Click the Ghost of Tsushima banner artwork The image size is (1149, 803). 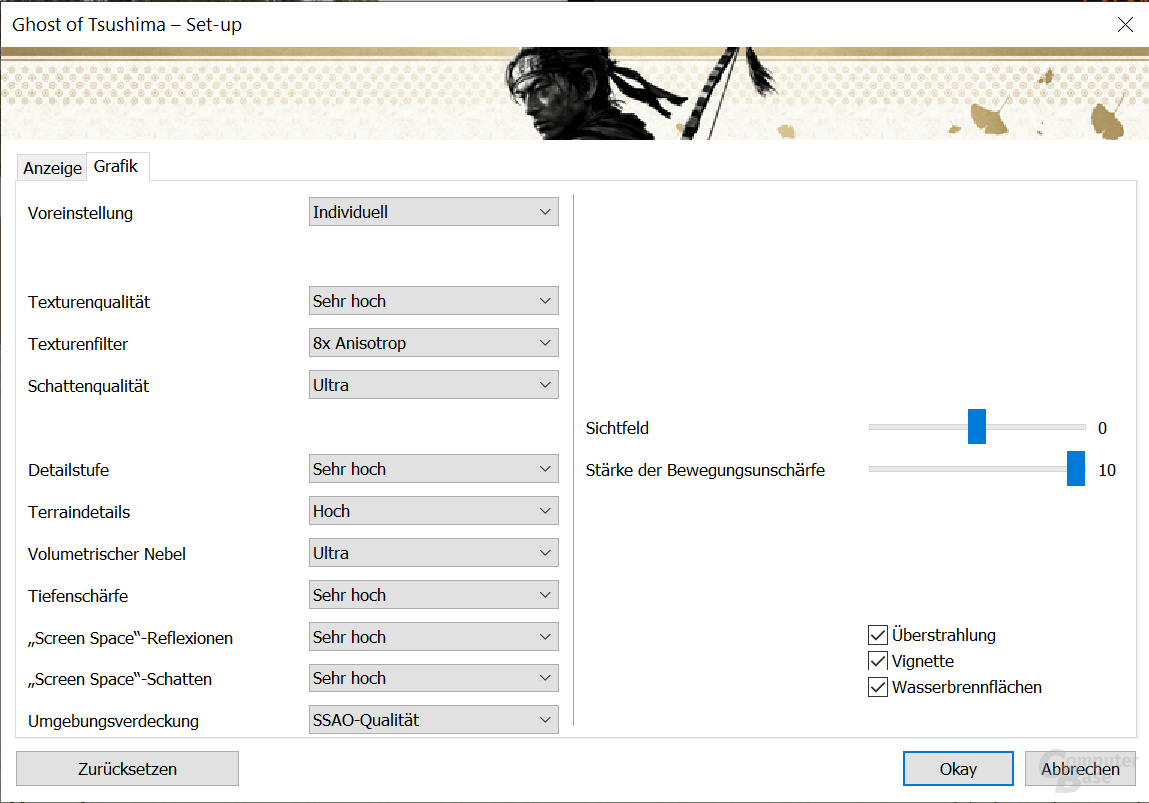[574, 94]
